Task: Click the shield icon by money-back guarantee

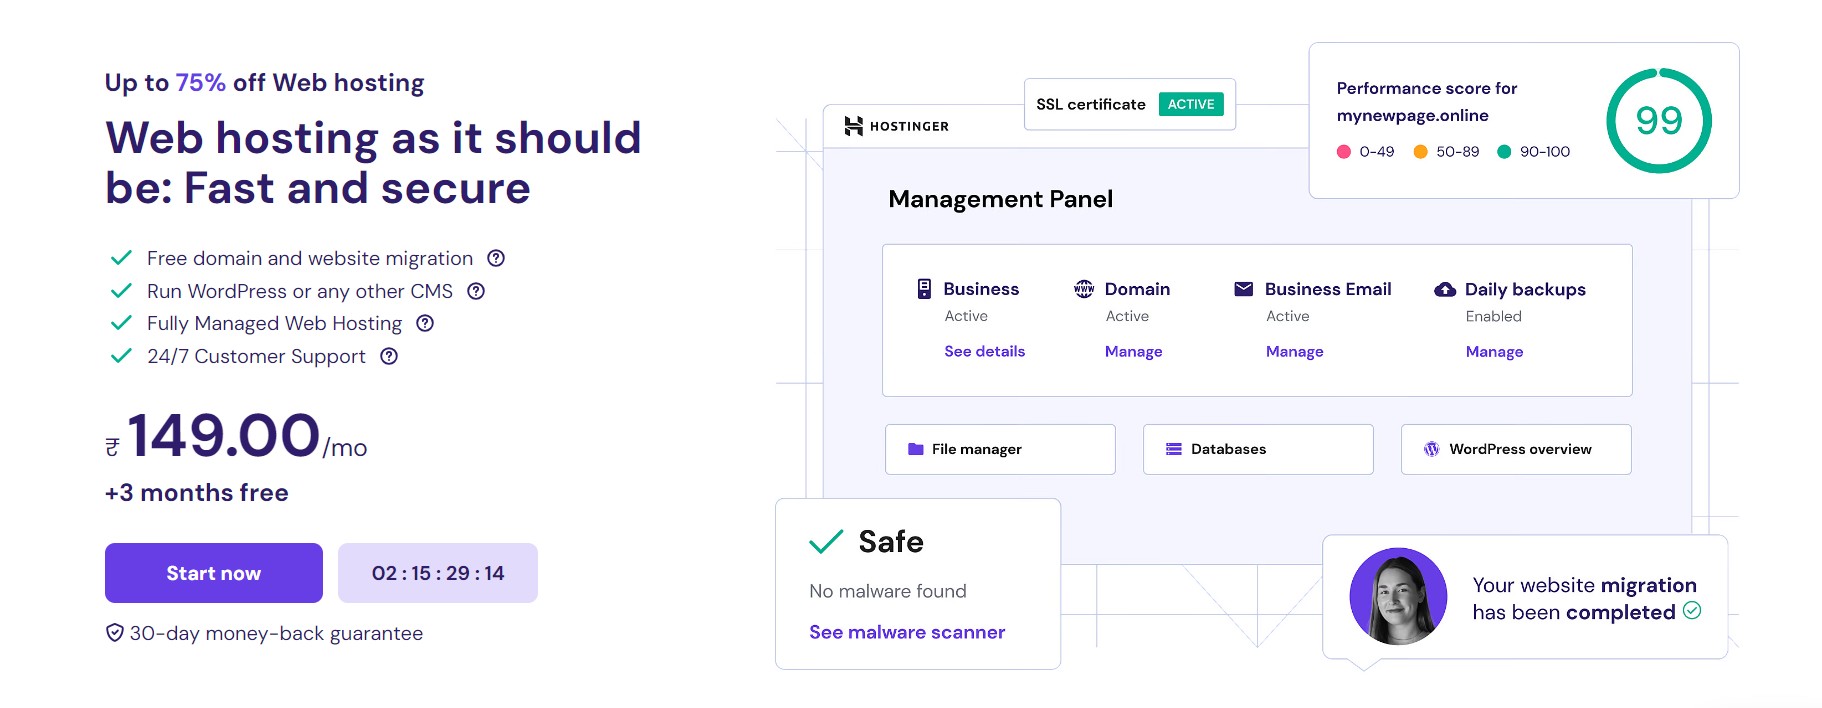Action: 115,633
